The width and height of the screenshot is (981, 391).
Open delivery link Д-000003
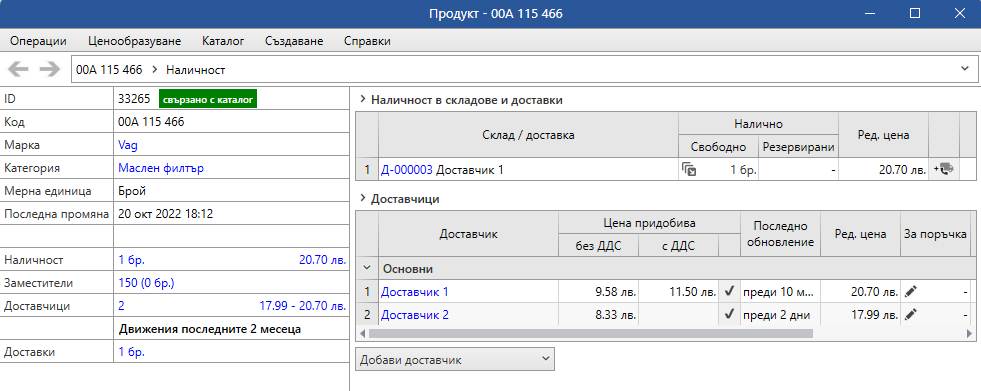[x=407, y=169]
